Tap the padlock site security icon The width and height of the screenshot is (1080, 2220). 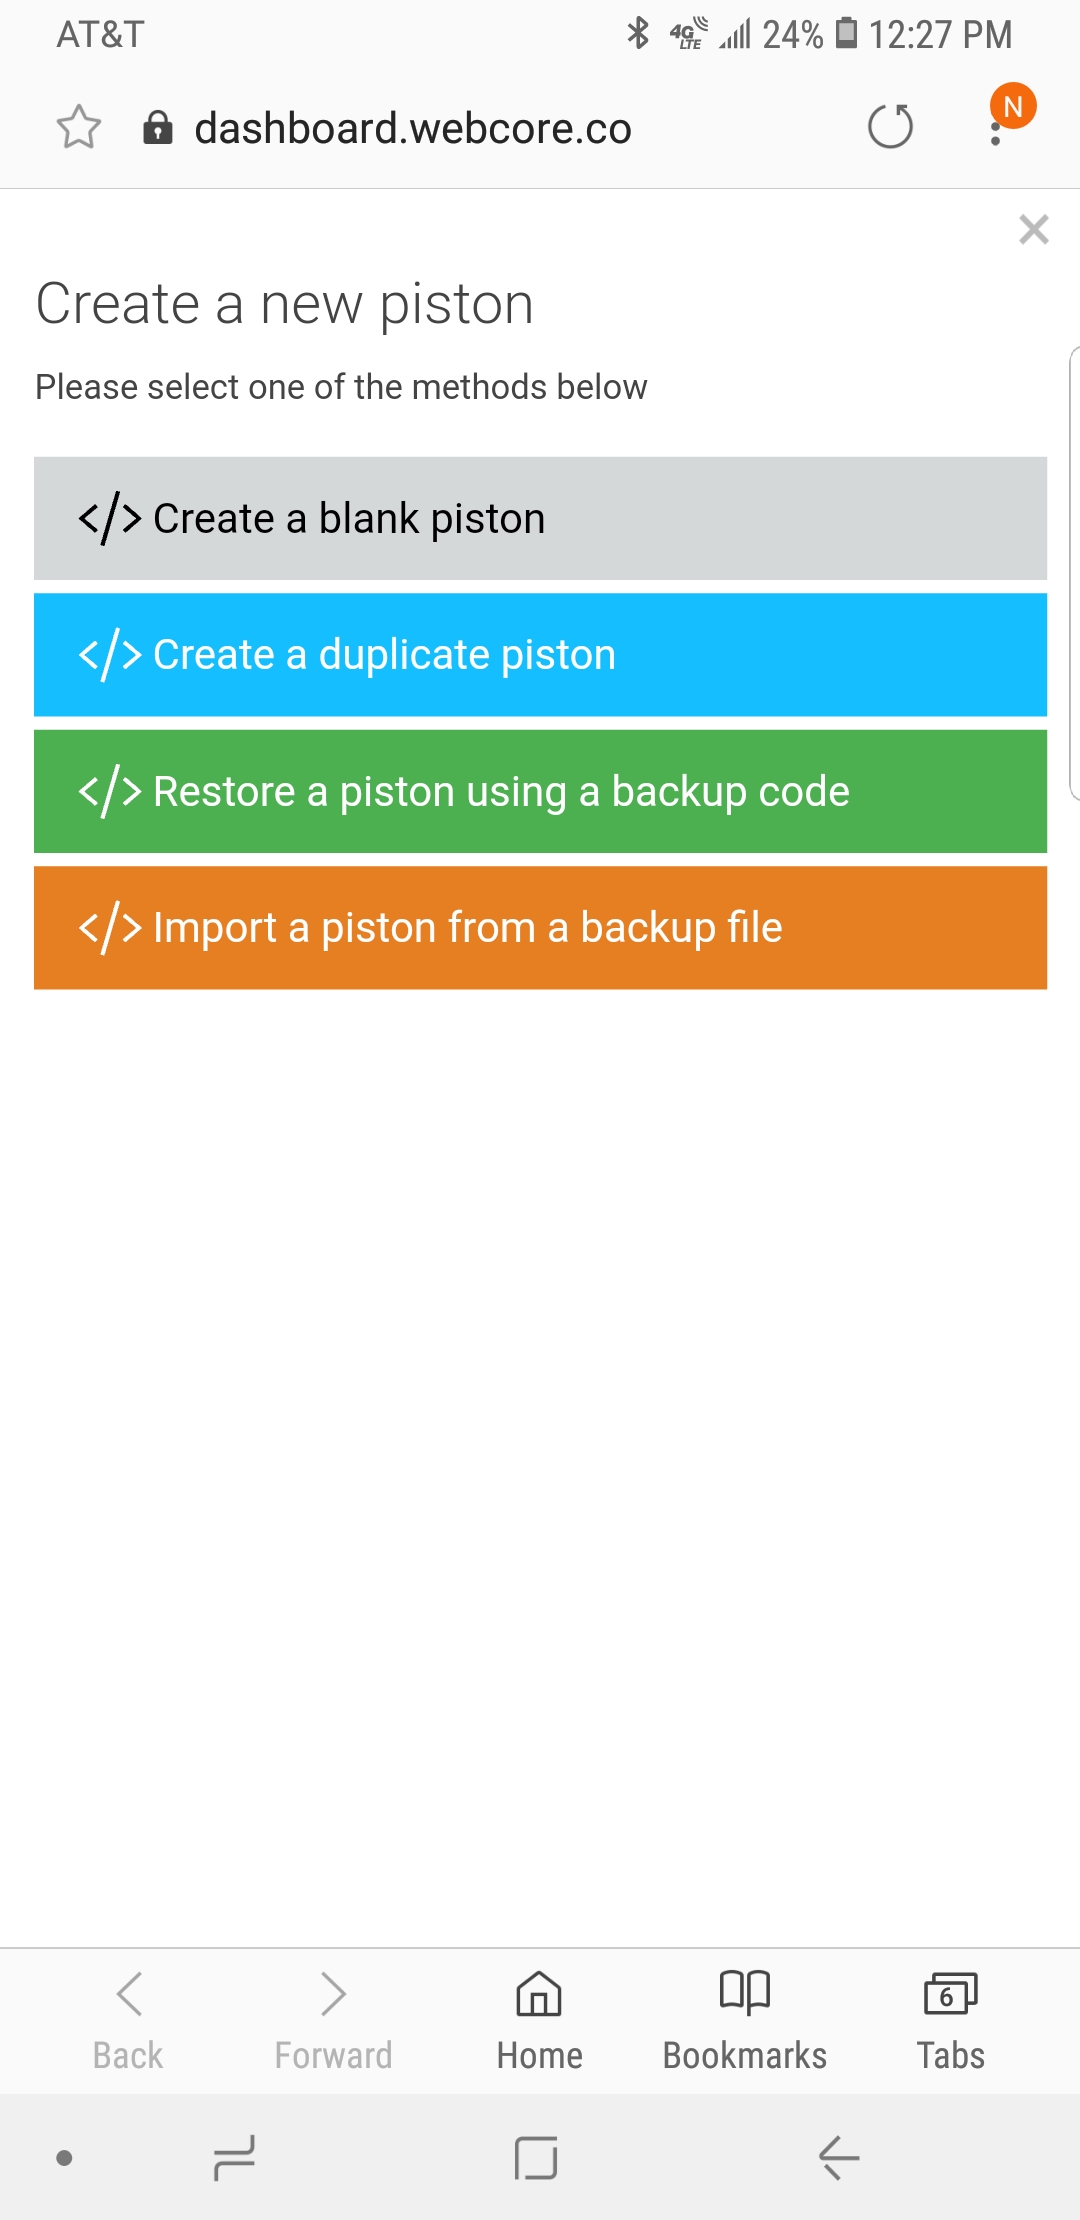(x=158, y=127)
